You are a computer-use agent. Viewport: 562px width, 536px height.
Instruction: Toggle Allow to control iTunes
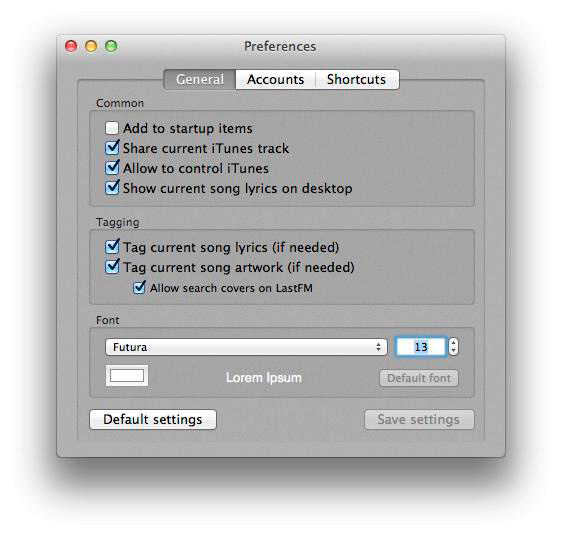(x=112, y=168)
